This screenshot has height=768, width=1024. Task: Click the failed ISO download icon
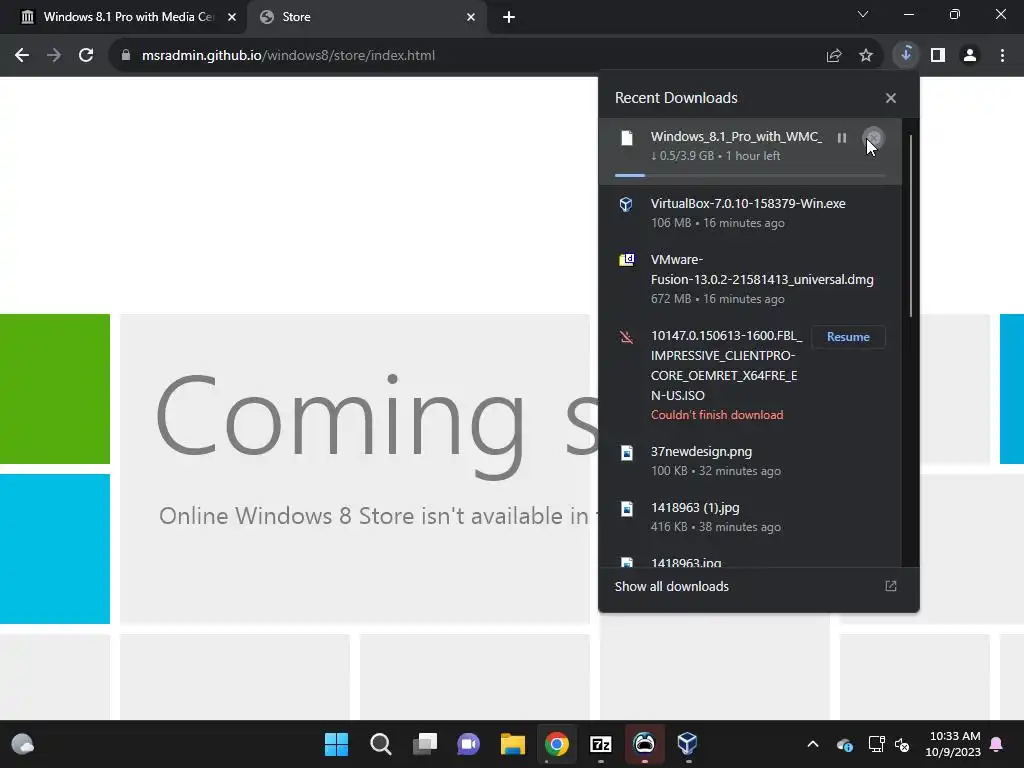pos(626,336)
